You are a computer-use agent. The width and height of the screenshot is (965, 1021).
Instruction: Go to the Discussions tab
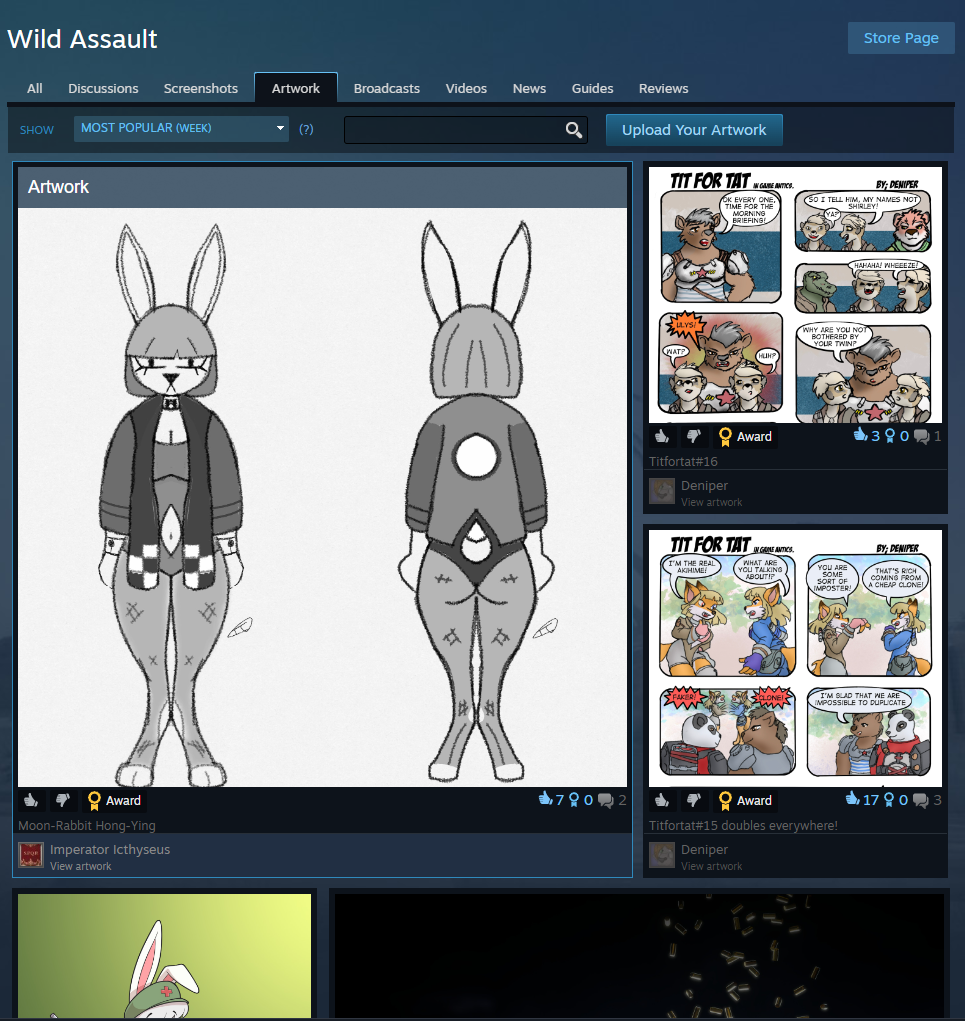click(x=103, y=88)
